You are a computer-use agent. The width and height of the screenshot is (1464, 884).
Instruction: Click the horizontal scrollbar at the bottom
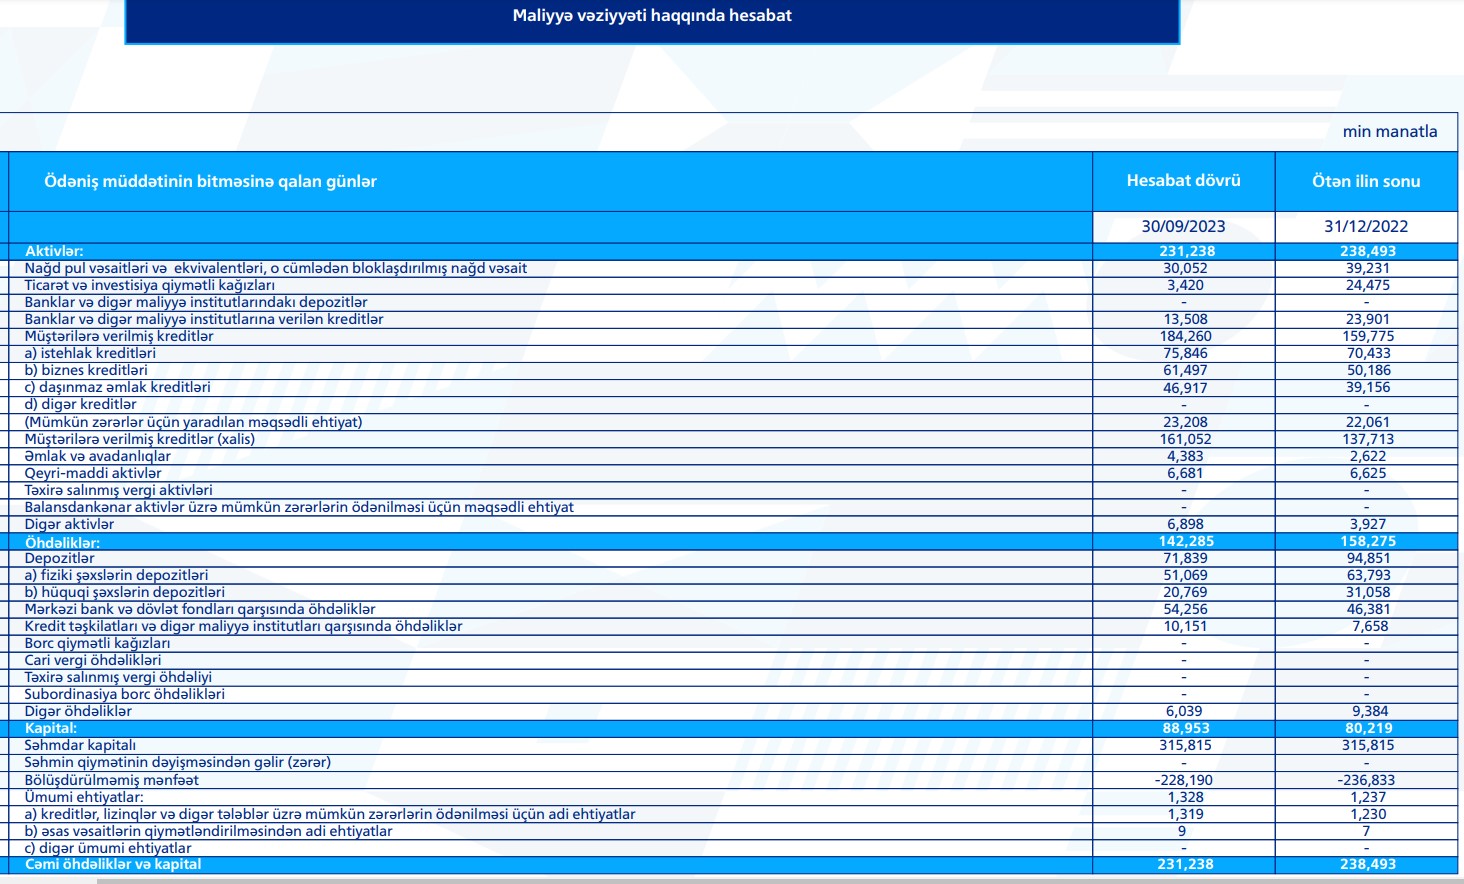tap(780, 881)
